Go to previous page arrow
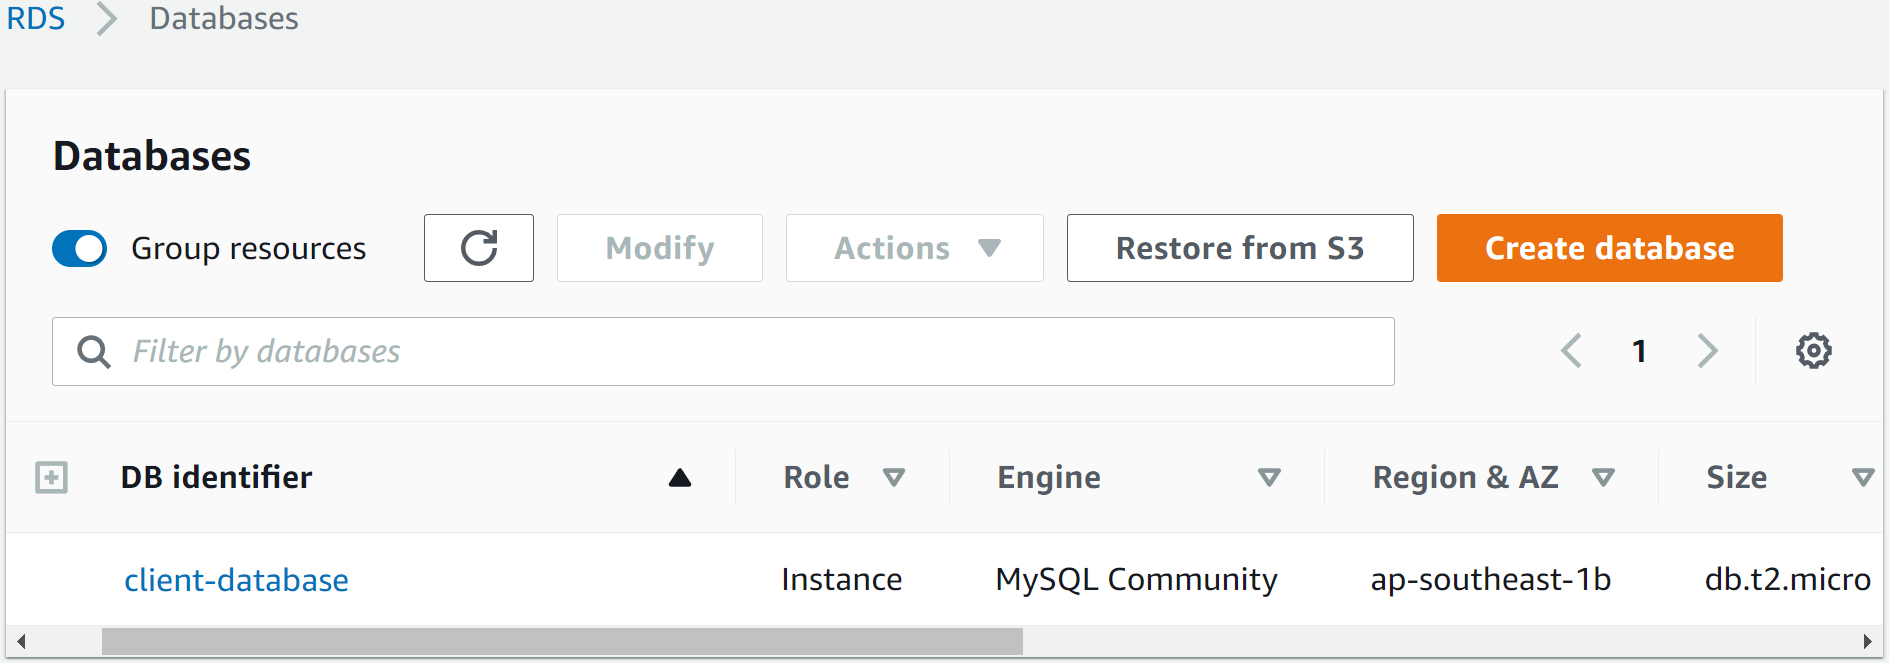The width and height of the screenshot is (1889, 665). (x=1571, y=351)
